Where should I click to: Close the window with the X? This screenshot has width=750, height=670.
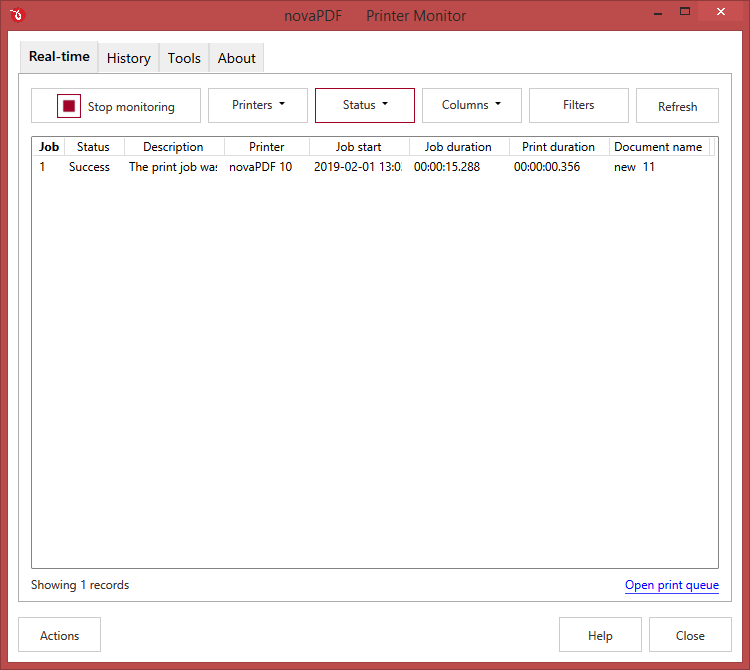[x=721, y=12]
